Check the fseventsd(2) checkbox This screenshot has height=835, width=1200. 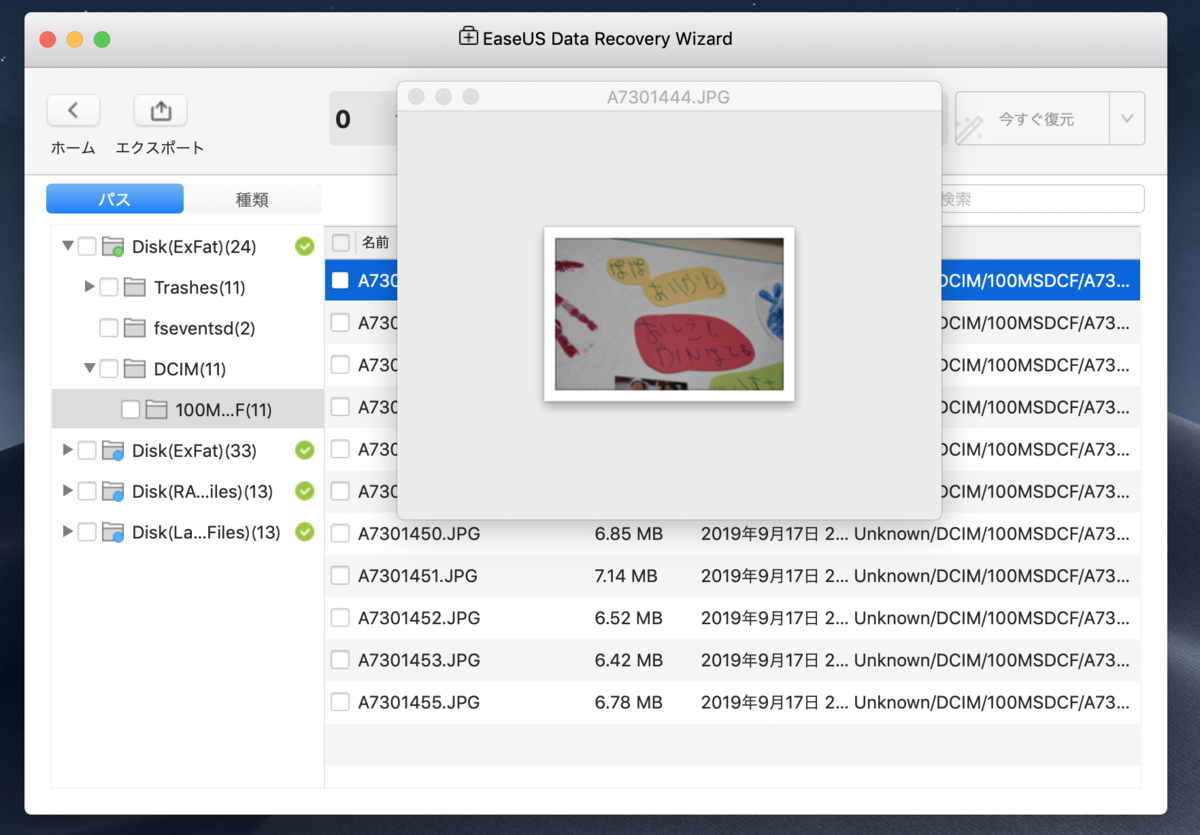click(x=109, y=328)
